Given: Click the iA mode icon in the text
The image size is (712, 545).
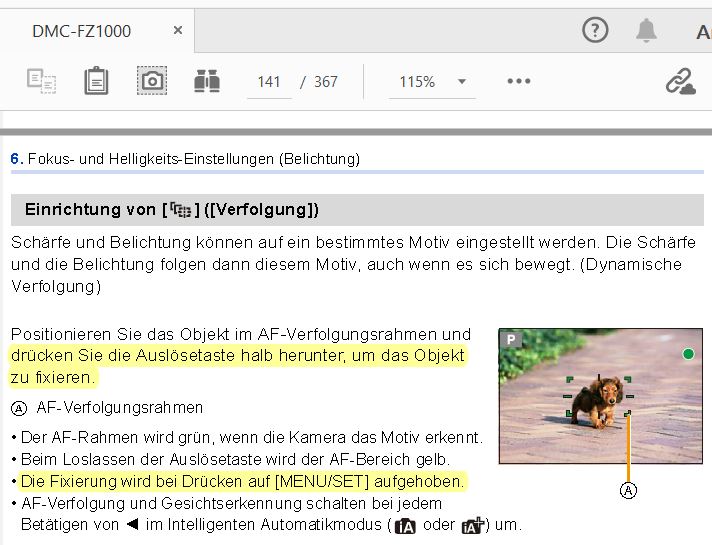Looking at the screenshot, I should [x=405, y=526].
